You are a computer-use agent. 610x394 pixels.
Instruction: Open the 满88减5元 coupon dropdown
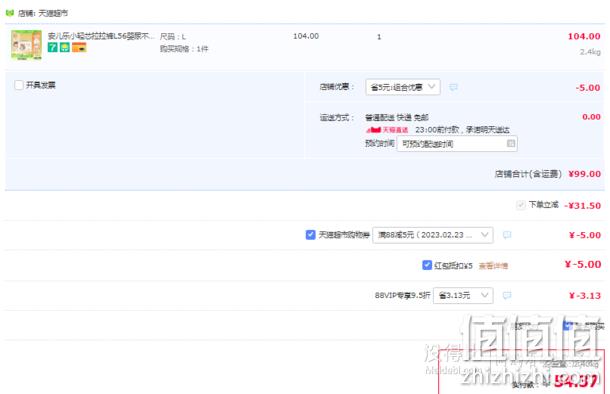(433, 235)
